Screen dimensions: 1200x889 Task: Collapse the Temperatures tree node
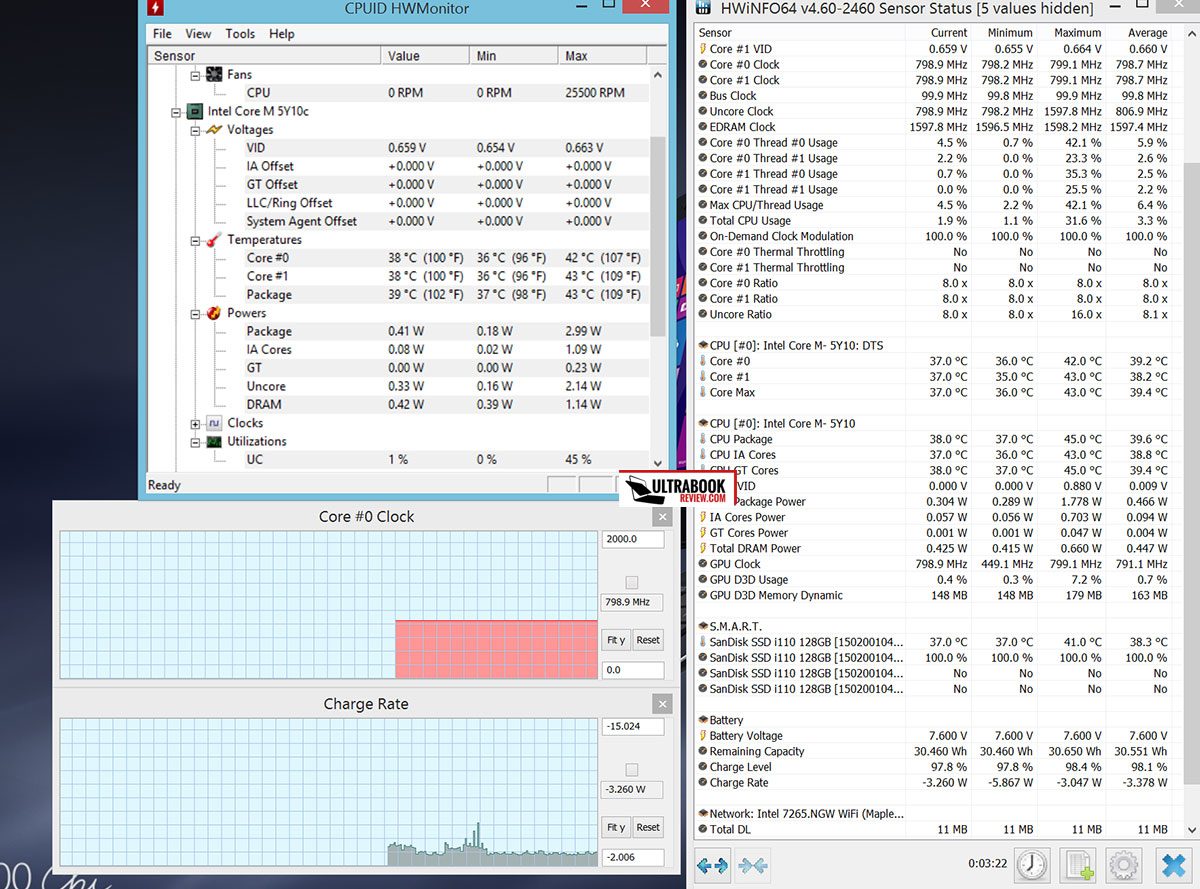[195, 240]
